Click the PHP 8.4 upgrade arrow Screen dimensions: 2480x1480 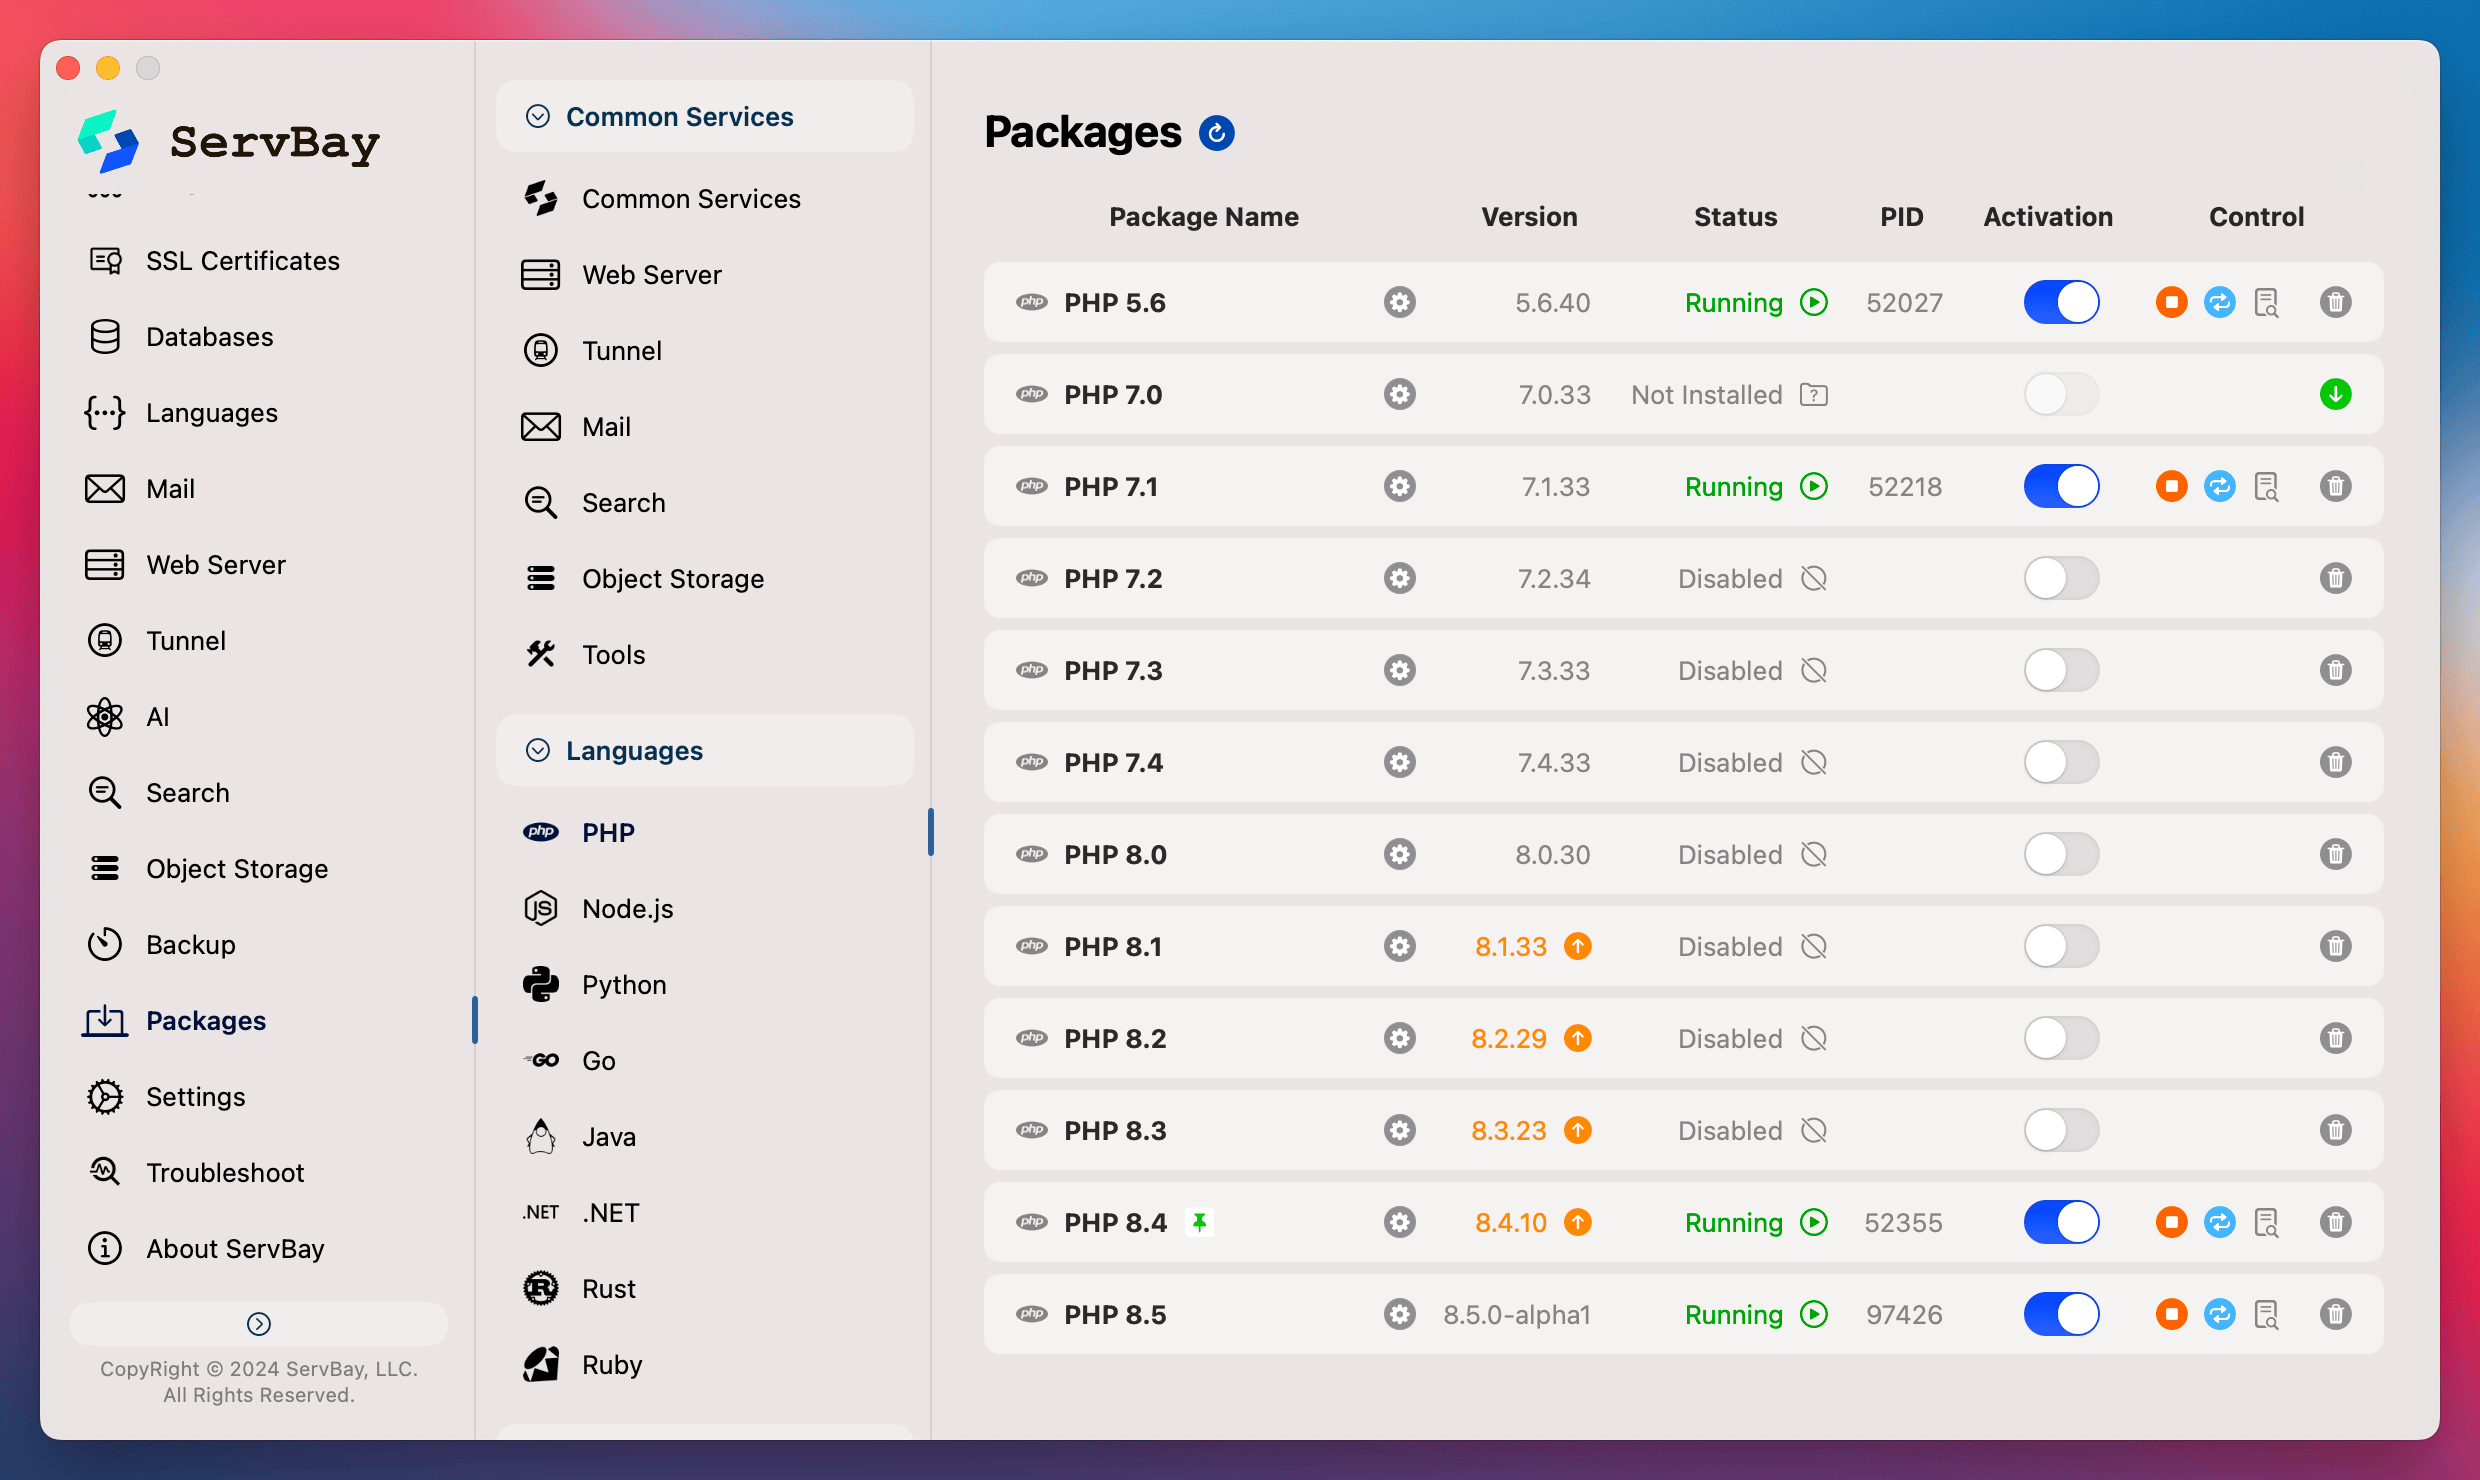tap(1577, 1222)
